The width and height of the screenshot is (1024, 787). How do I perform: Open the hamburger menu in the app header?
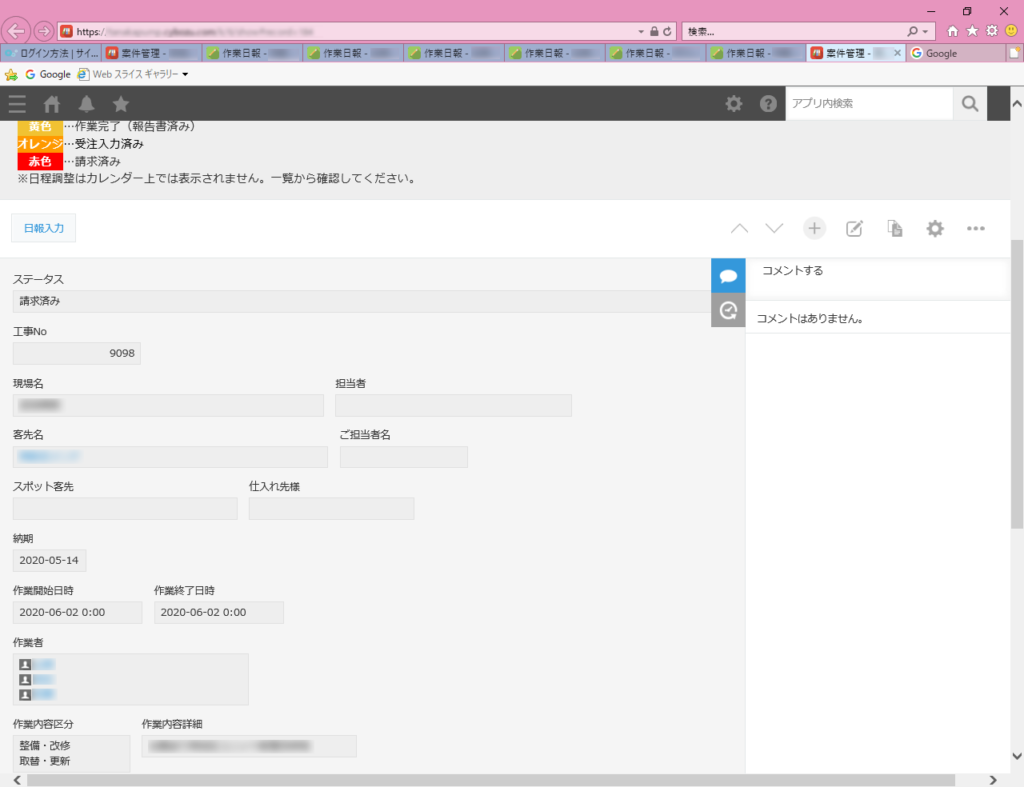[x=17, y=104]
